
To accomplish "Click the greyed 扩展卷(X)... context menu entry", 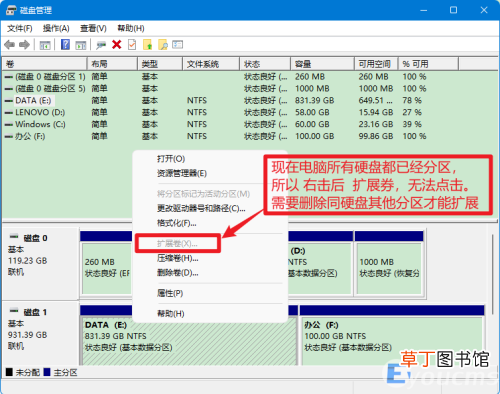I will pos(177,244).
